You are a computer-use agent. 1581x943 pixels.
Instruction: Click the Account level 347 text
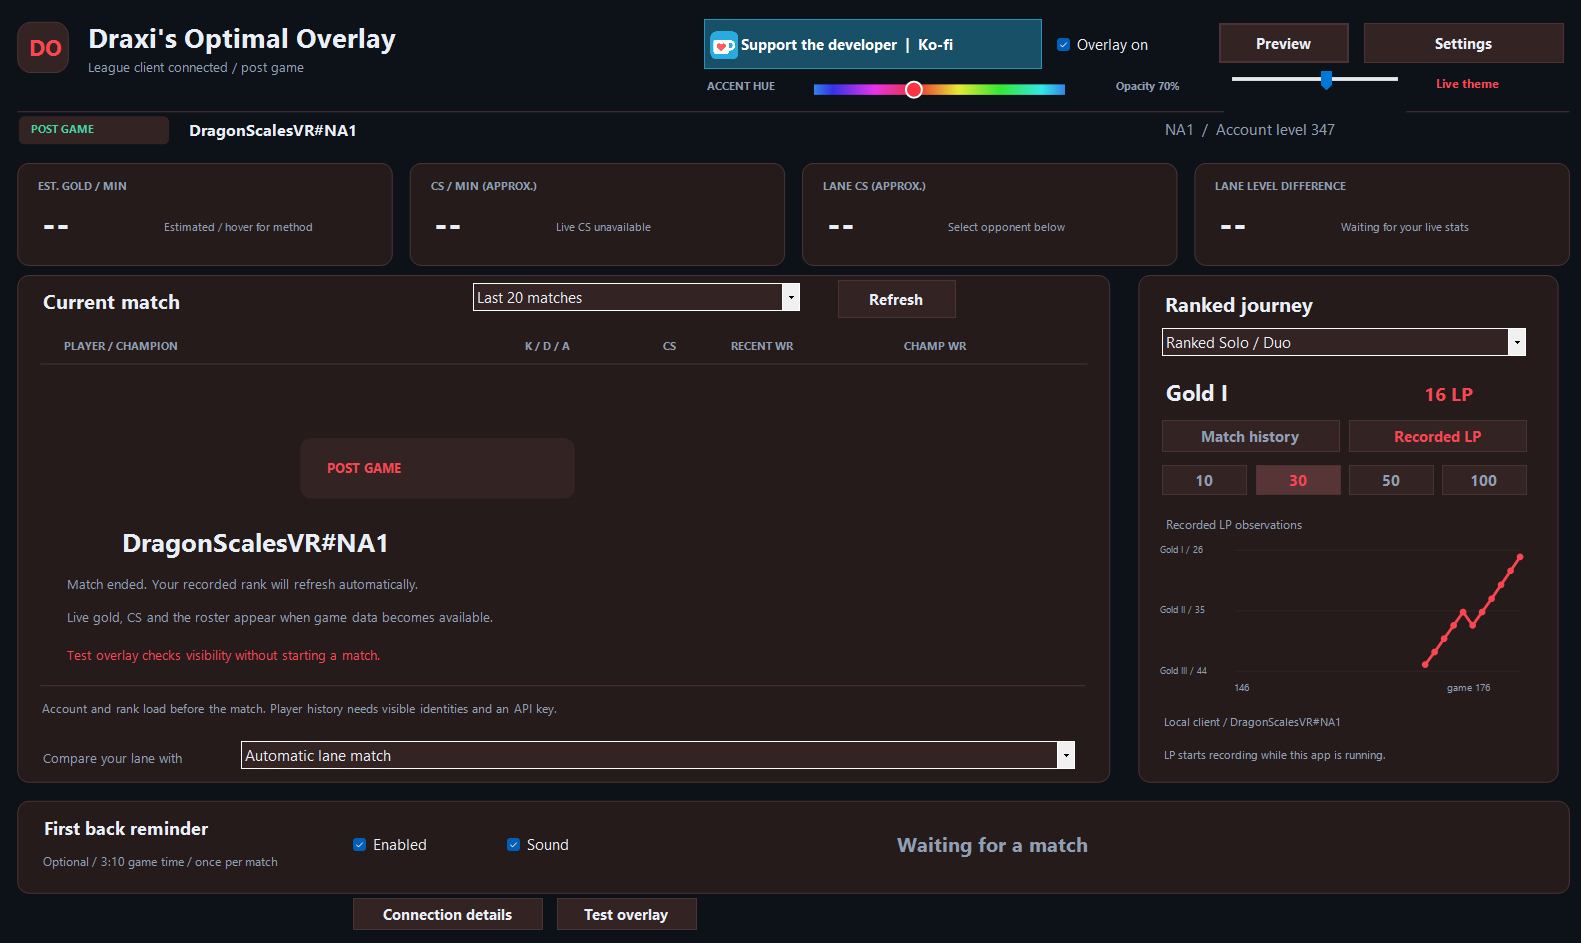[x=1275, y=130]
